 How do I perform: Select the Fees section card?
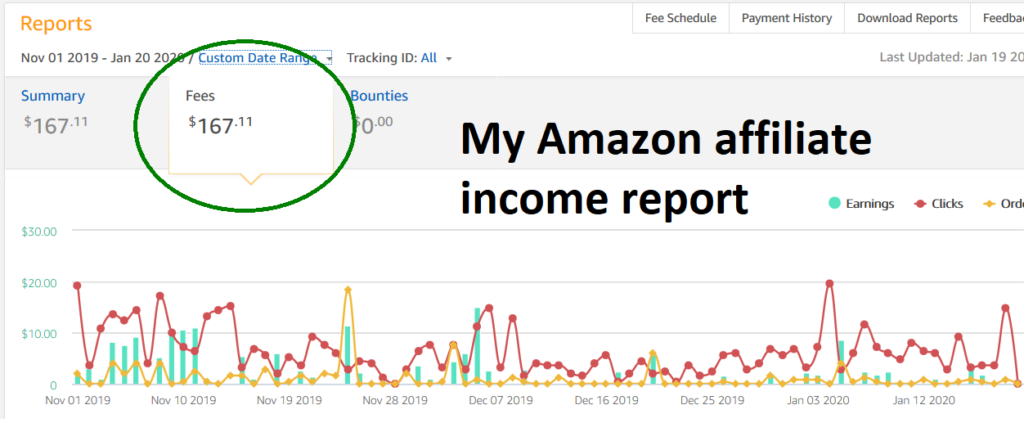251,125
